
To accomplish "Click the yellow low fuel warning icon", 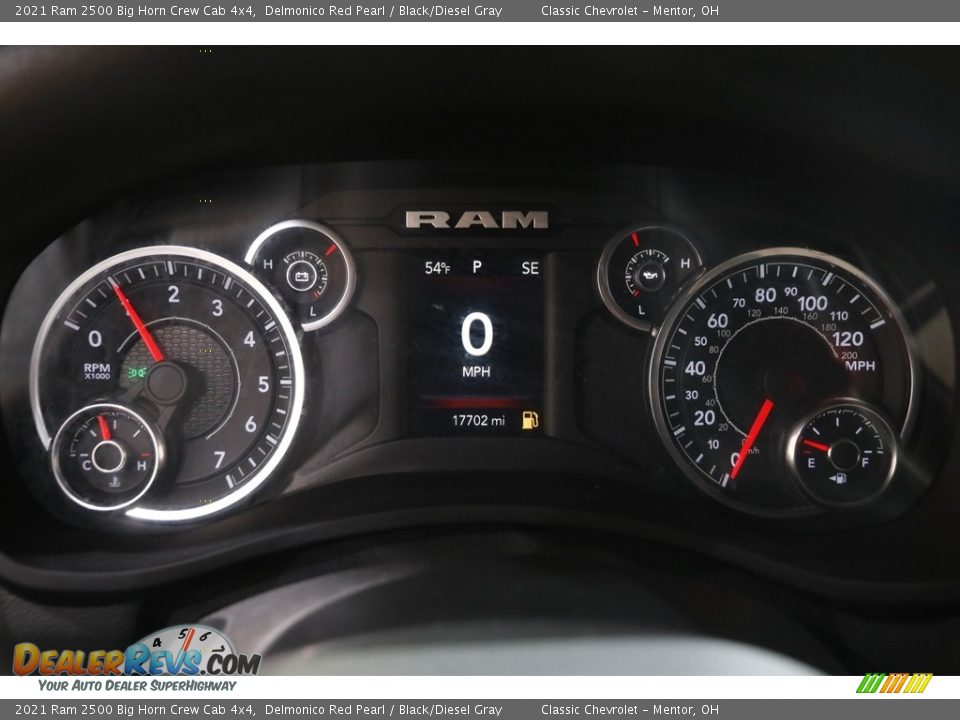I will click(530, 420).
